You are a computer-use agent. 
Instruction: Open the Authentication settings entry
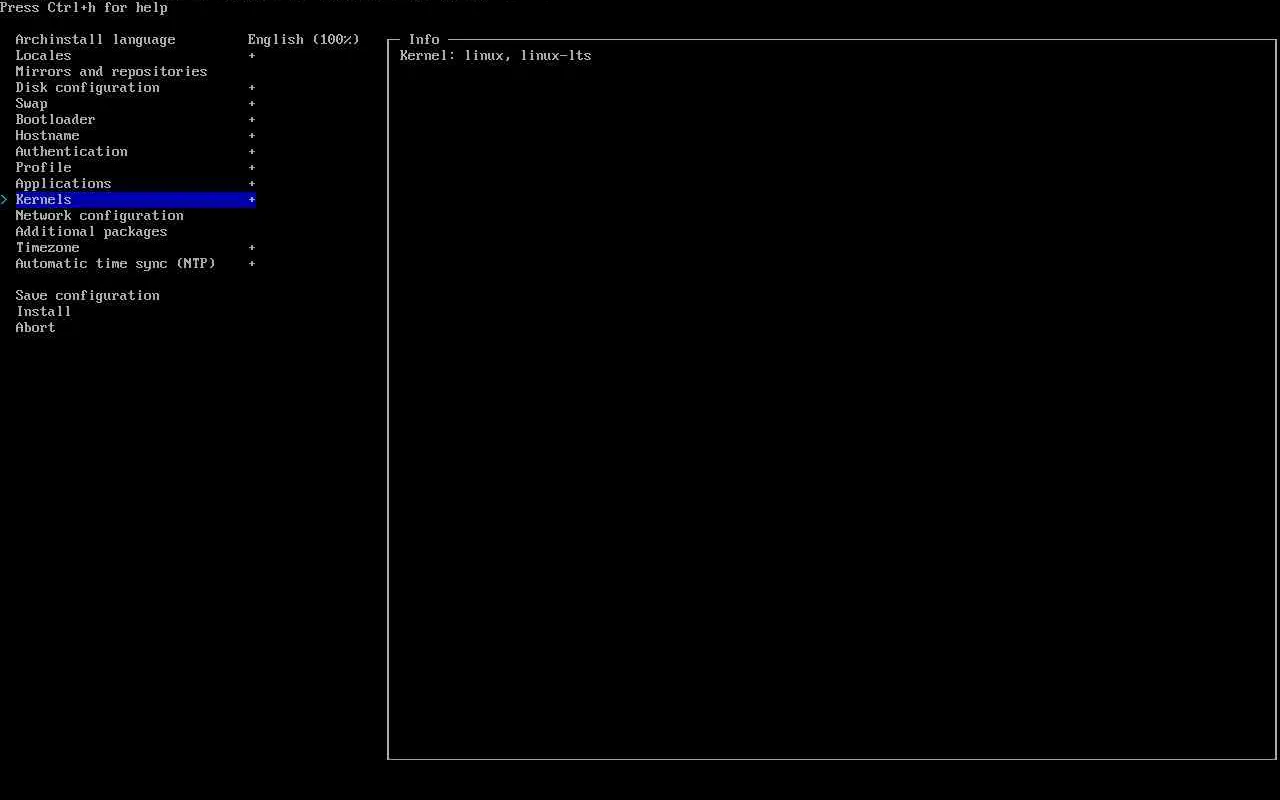[71, 151]
